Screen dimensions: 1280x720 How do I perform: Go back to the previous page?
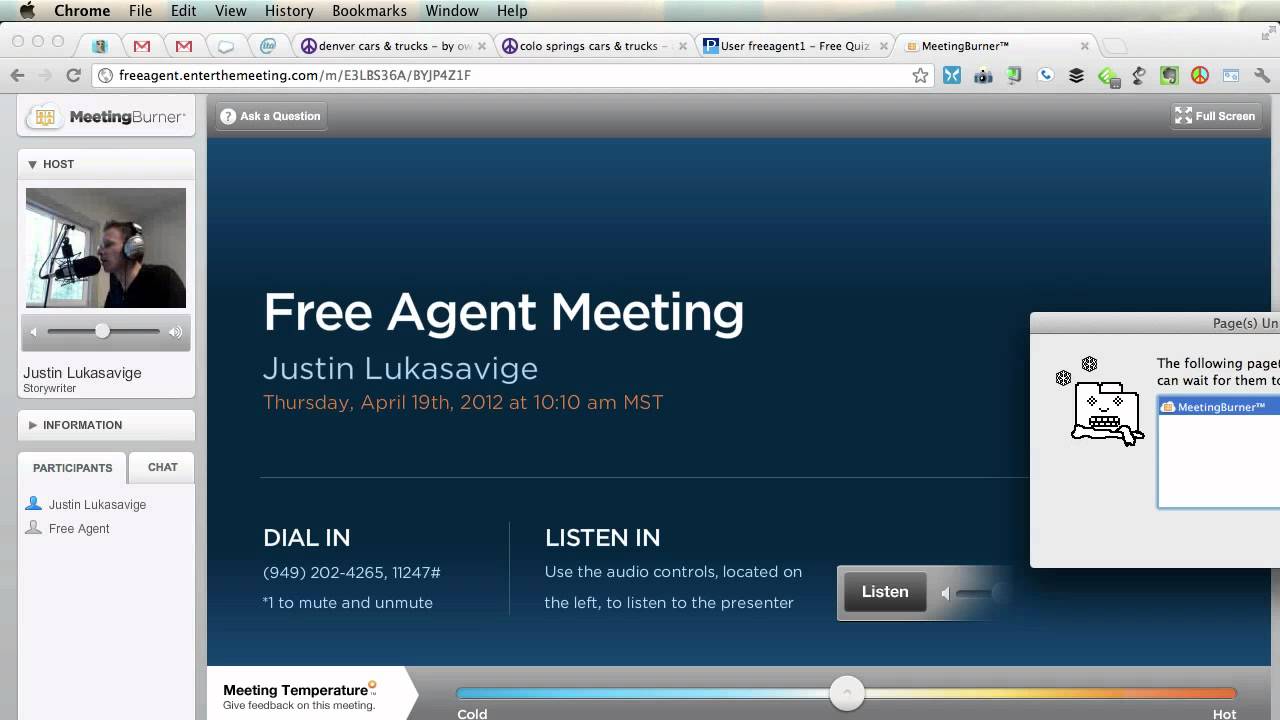click(x=17, y=75)
